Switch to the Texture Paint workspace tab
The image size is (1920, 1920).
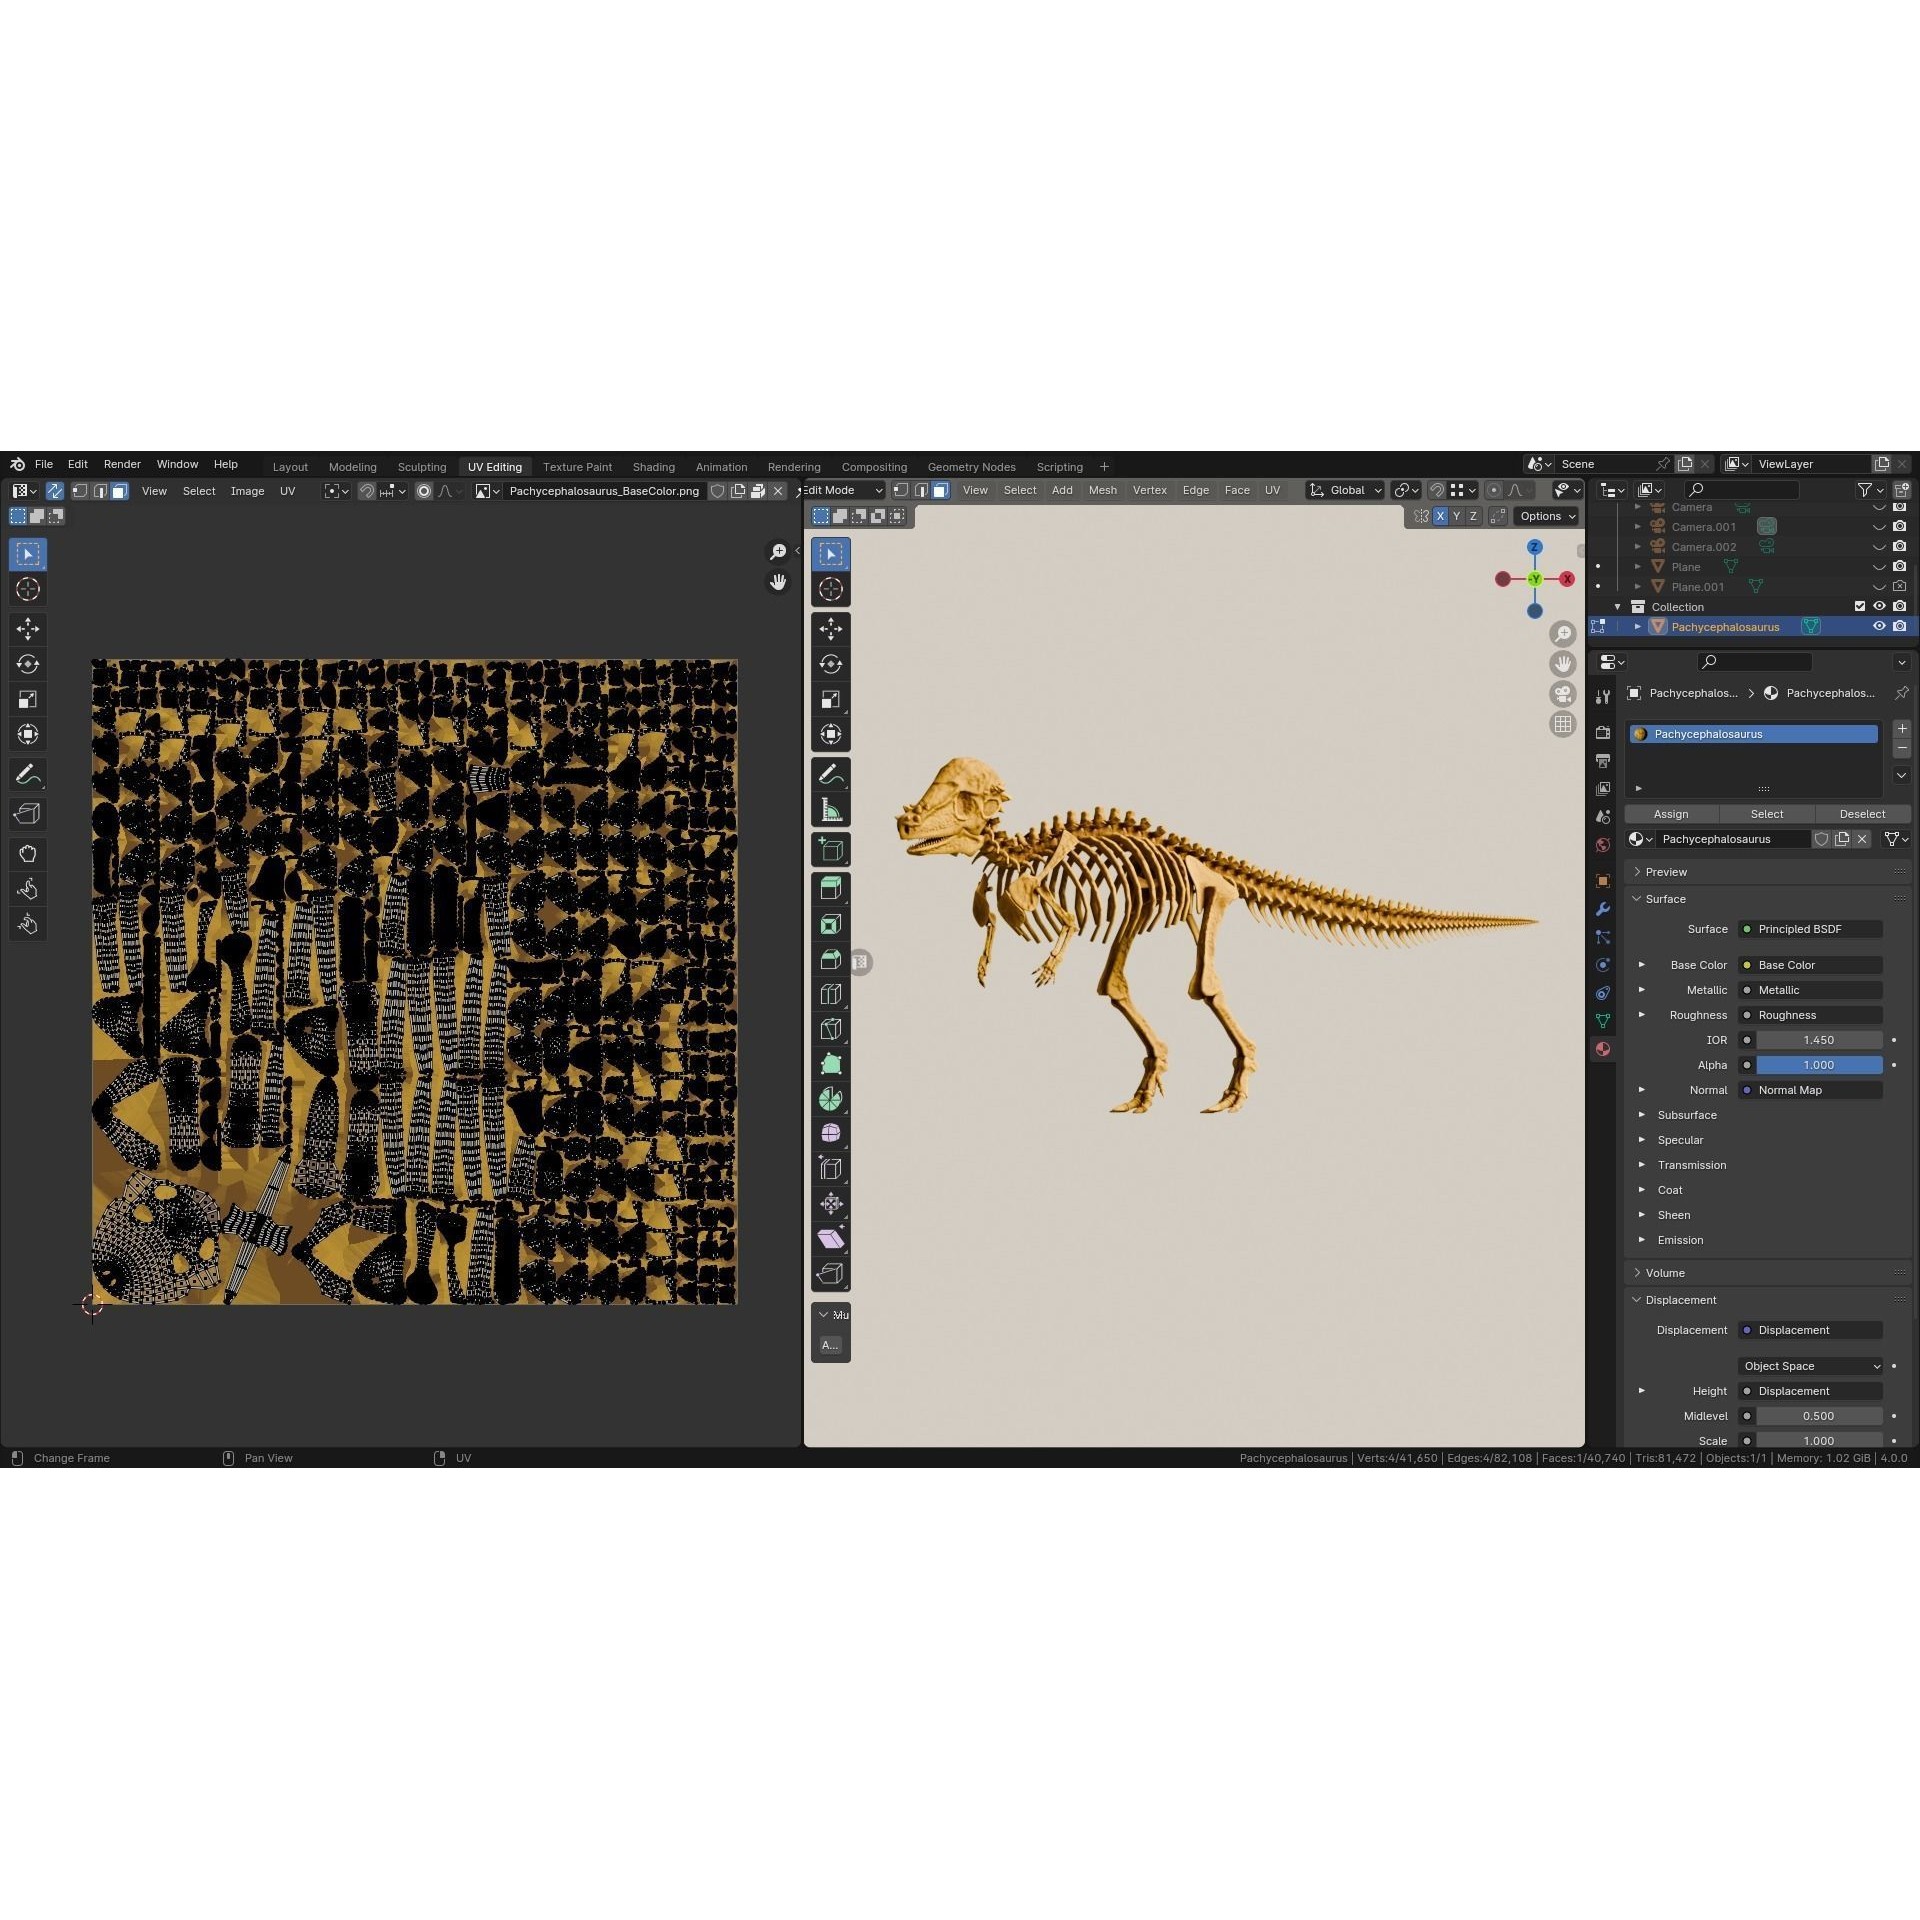click(577, 467)
